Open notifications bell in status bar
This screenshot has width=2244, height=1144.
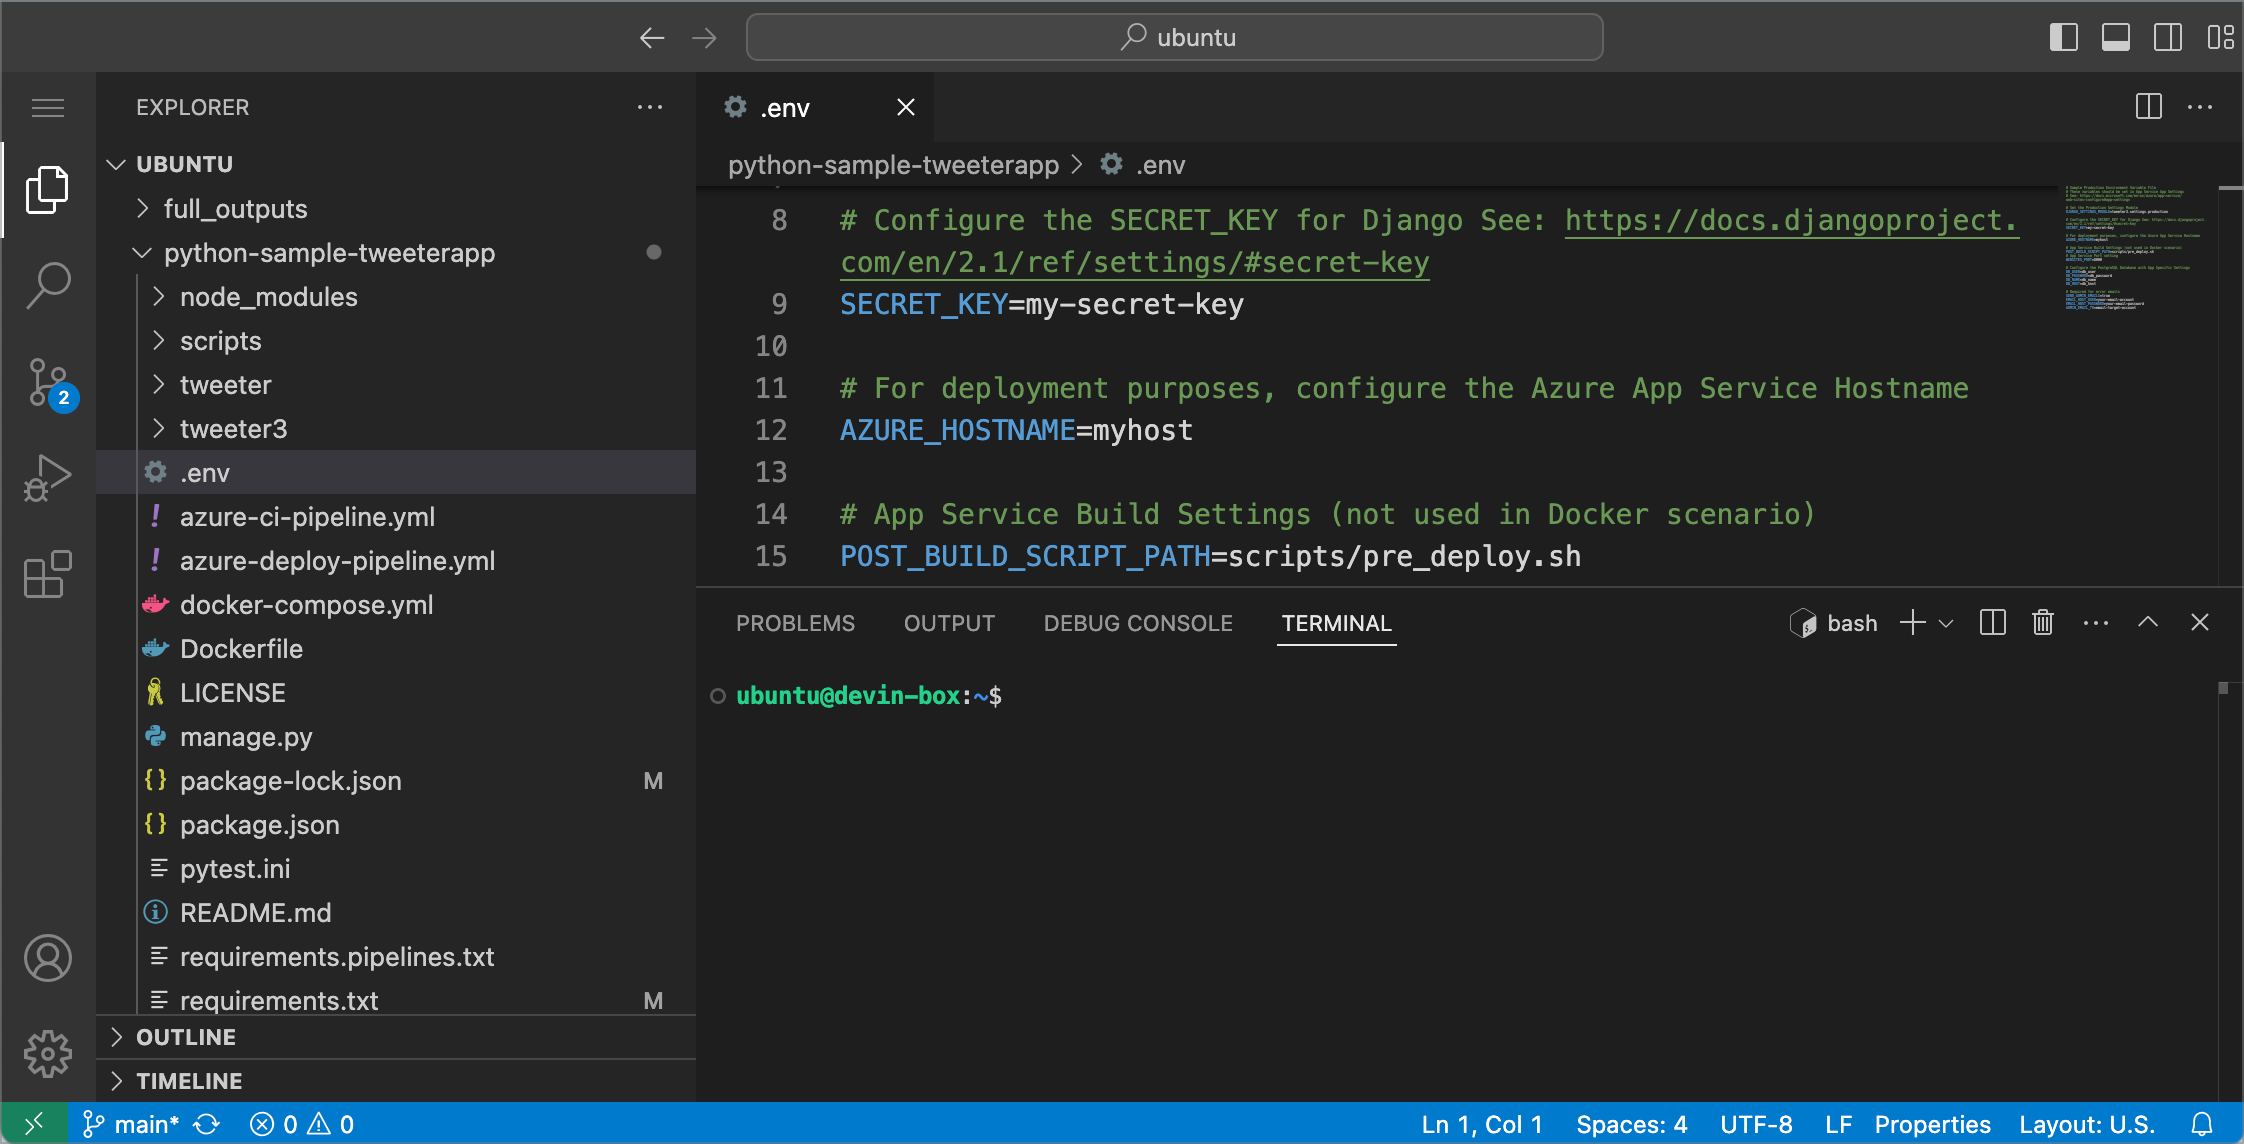2201,1124
